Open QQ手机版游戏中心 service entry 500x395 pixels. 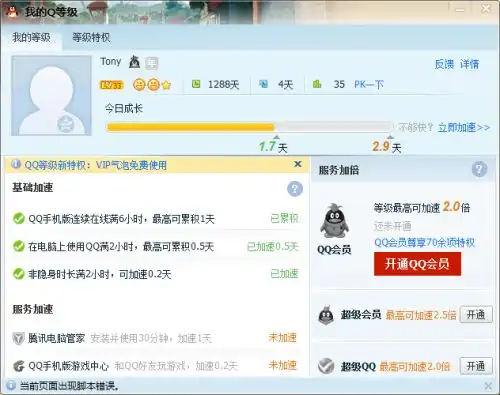click(x=68, y=366)
